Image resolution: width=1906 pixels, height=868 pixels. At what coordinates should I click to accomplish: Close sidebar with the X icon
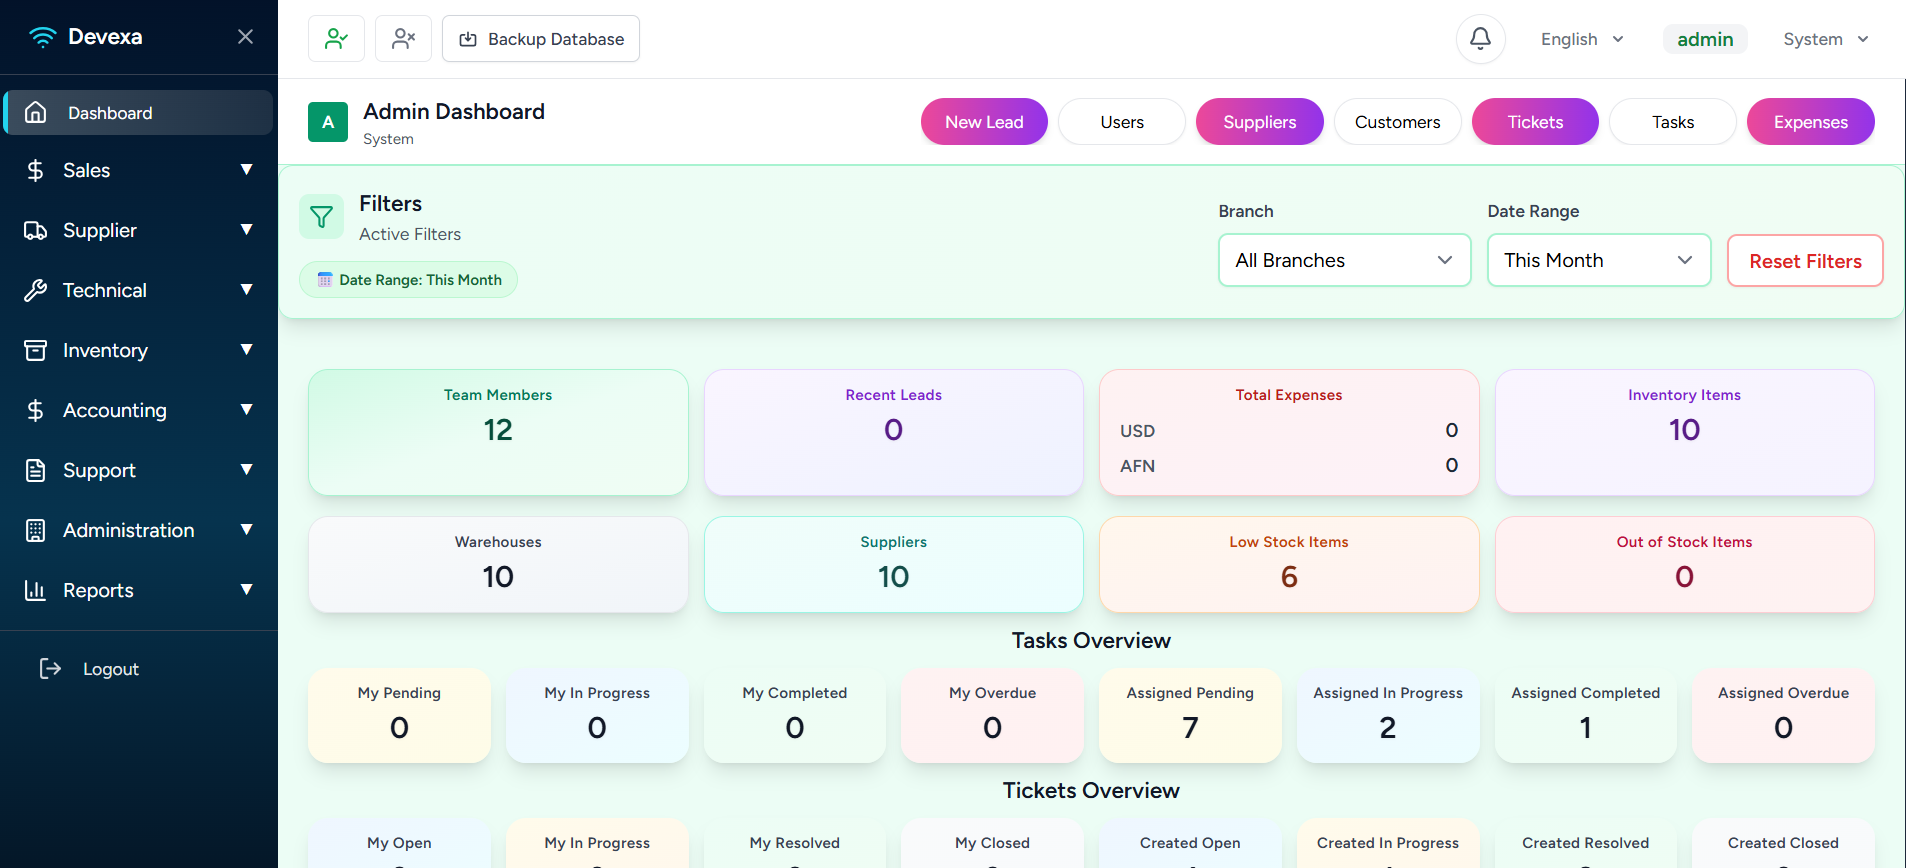coord(245,37)
